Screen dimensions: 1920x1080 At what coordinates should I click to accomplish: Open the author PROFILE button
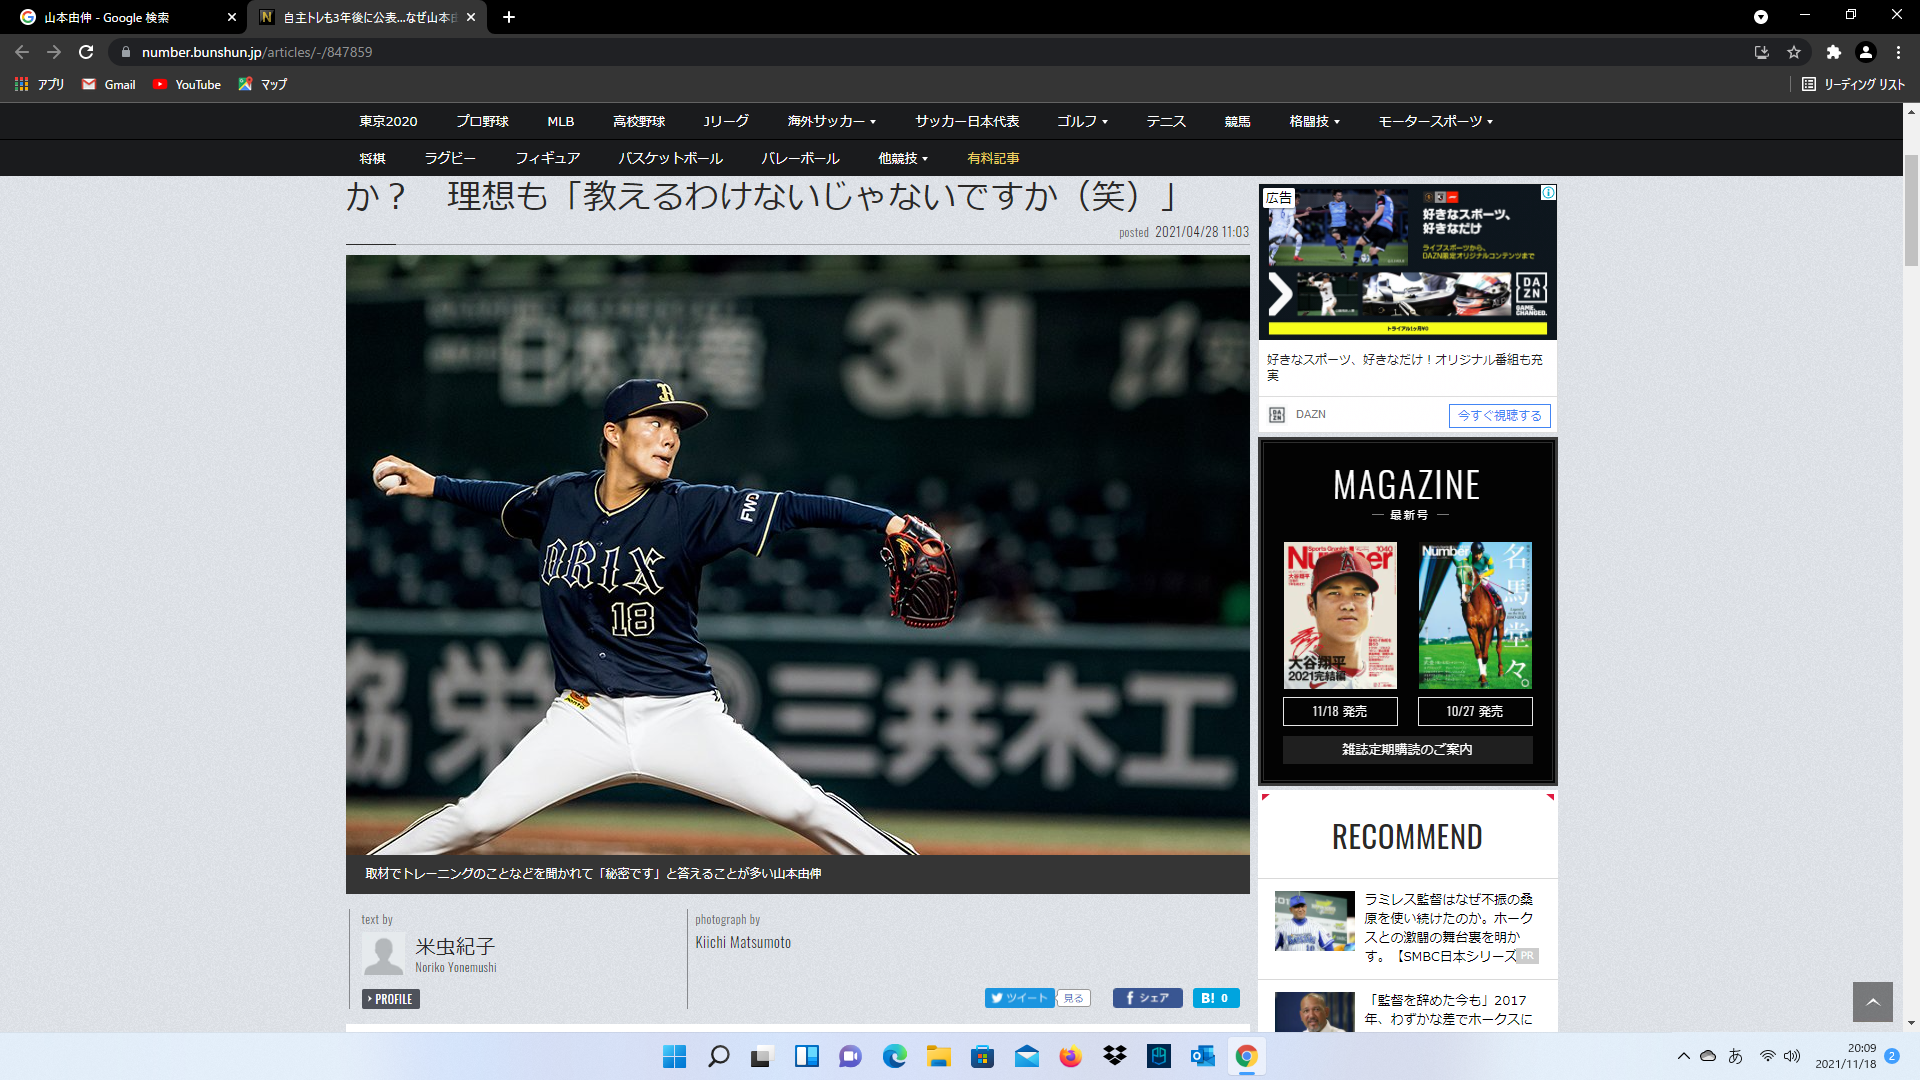(390, 998)
